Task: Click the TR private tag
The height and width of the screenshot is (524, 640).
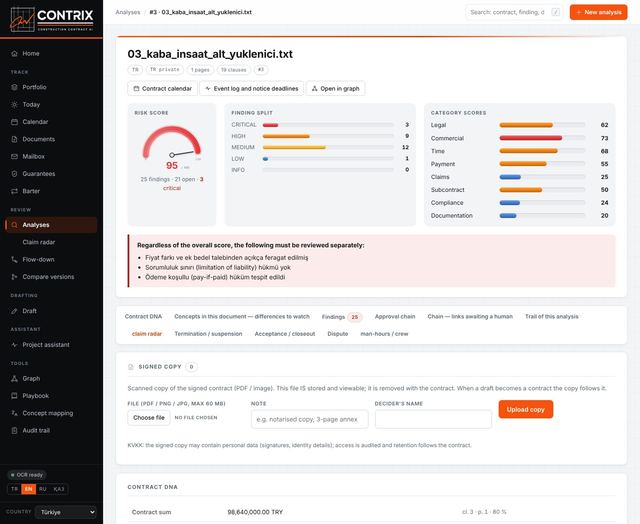Action: click(164, 70)
